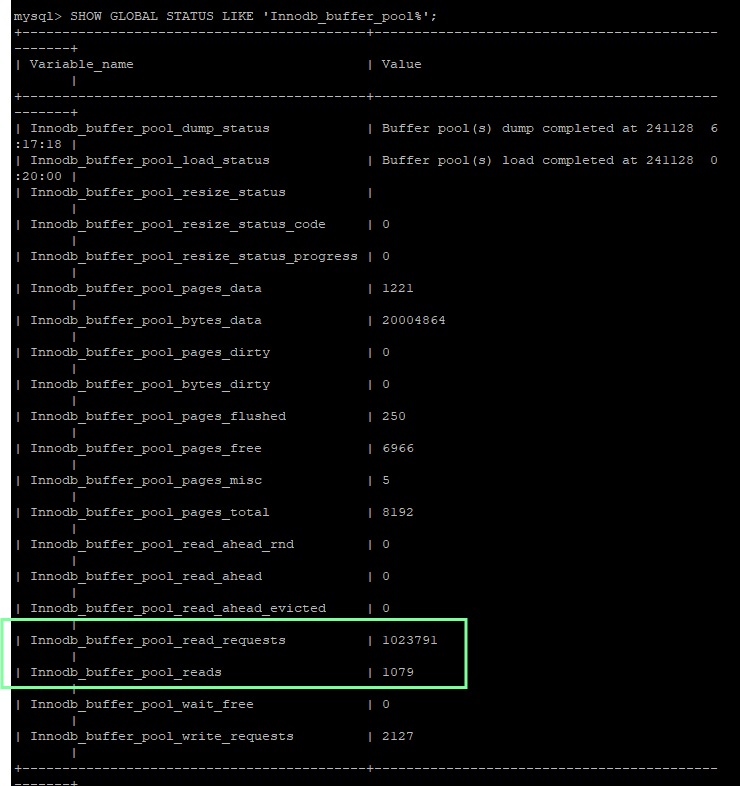Click the pages_data value 1221
740x786 pixels.
(397, 288)
